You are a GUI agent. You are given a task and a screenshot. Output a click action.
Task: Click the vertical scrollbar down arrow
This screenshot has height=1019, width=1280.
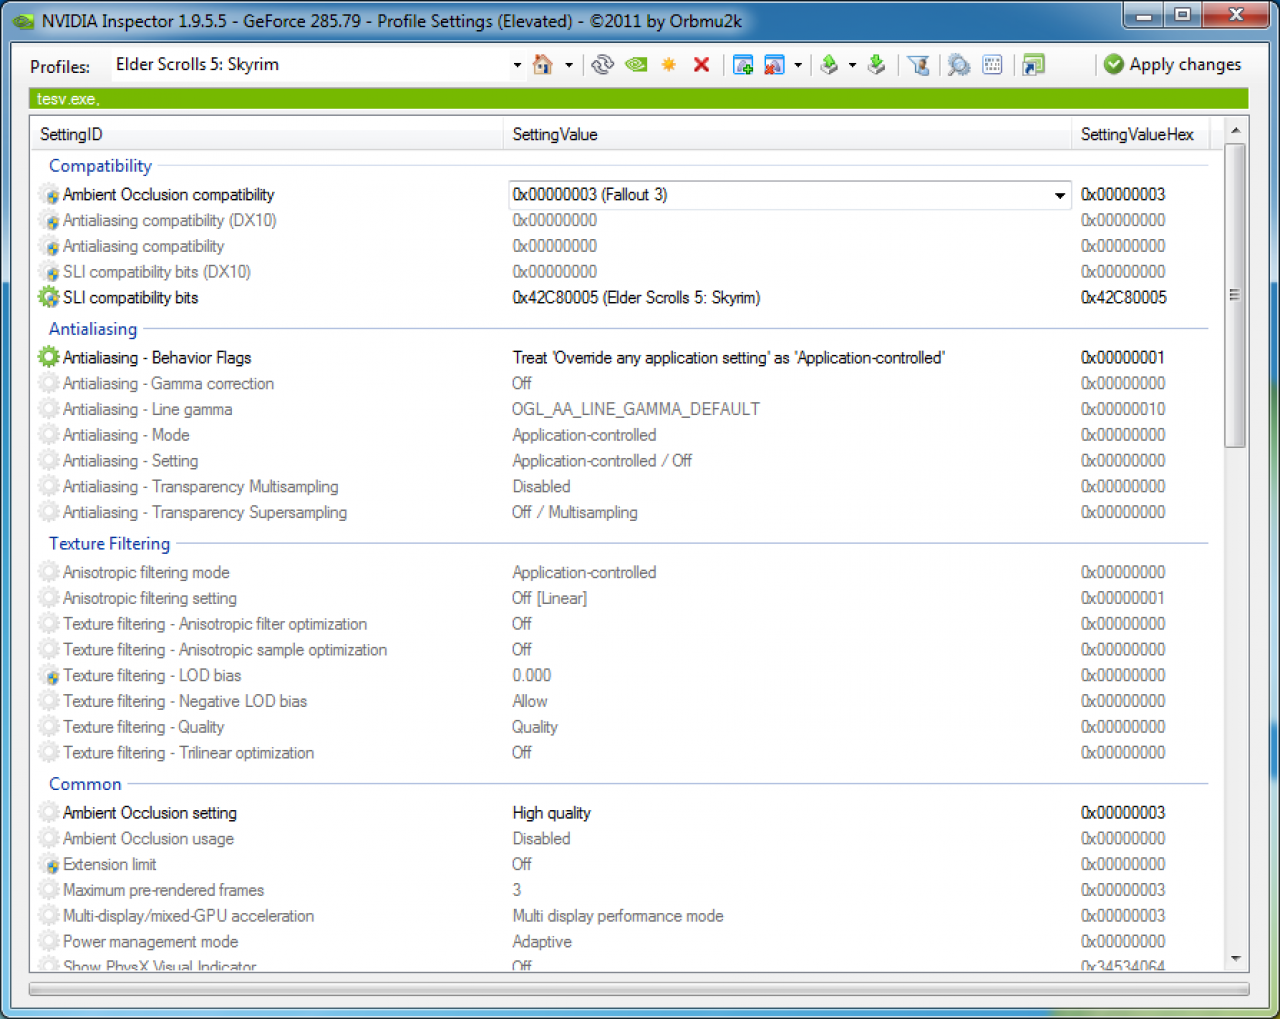click(1236, 959)
